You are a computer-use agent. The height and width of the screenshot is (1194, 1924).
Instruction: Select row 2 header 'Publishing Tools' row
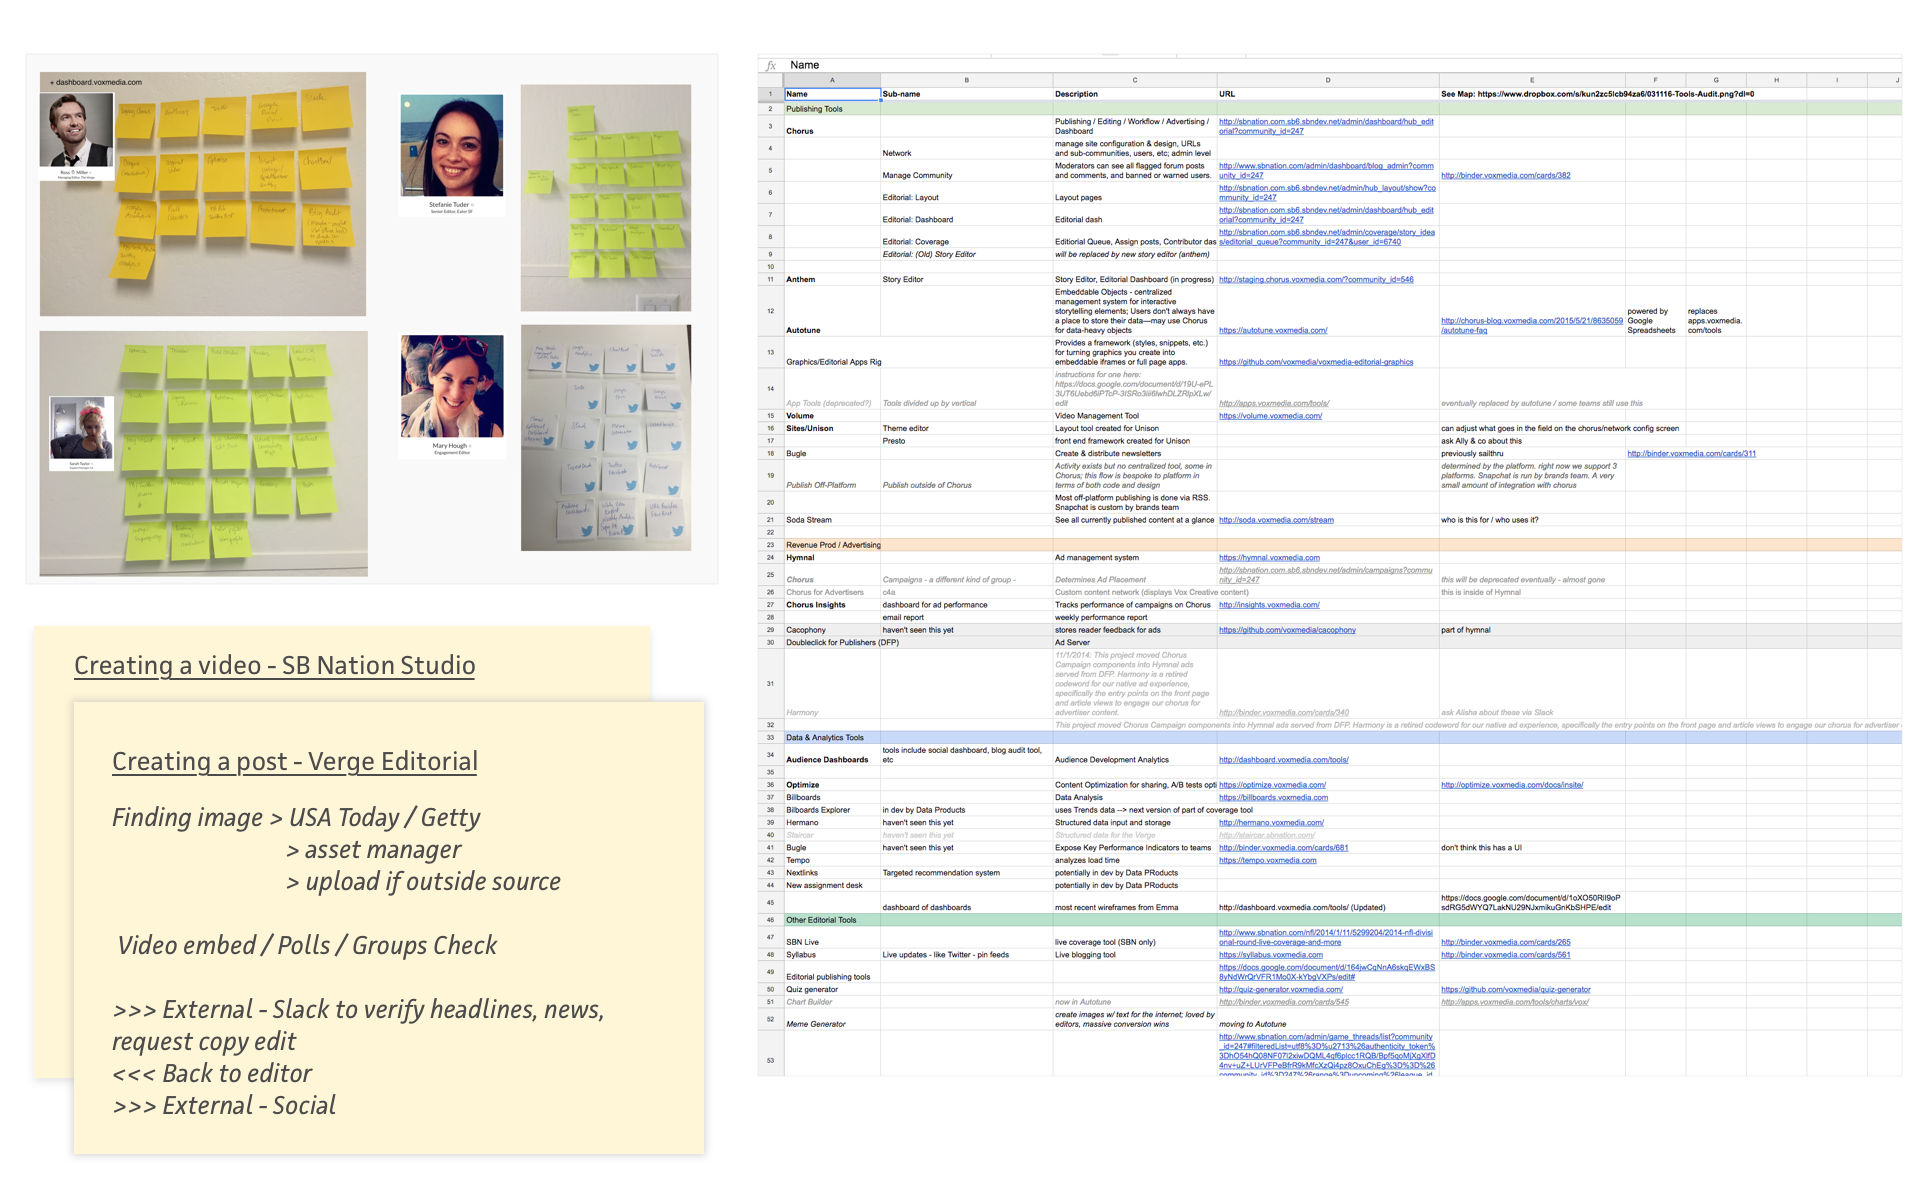pos(770,109)
